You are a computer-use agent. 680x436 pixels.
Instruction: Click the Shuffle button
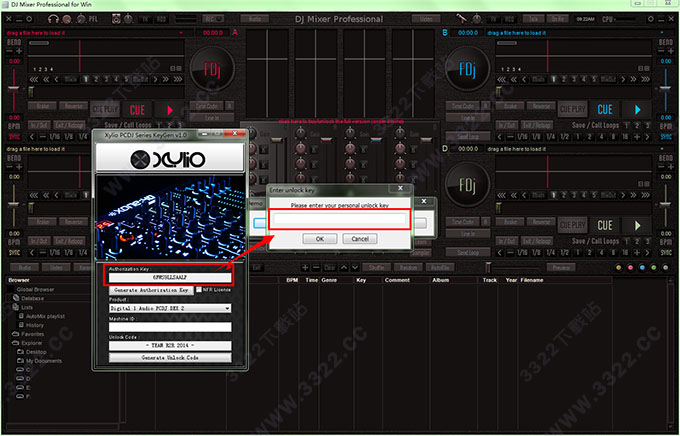[x=376, y=268]
